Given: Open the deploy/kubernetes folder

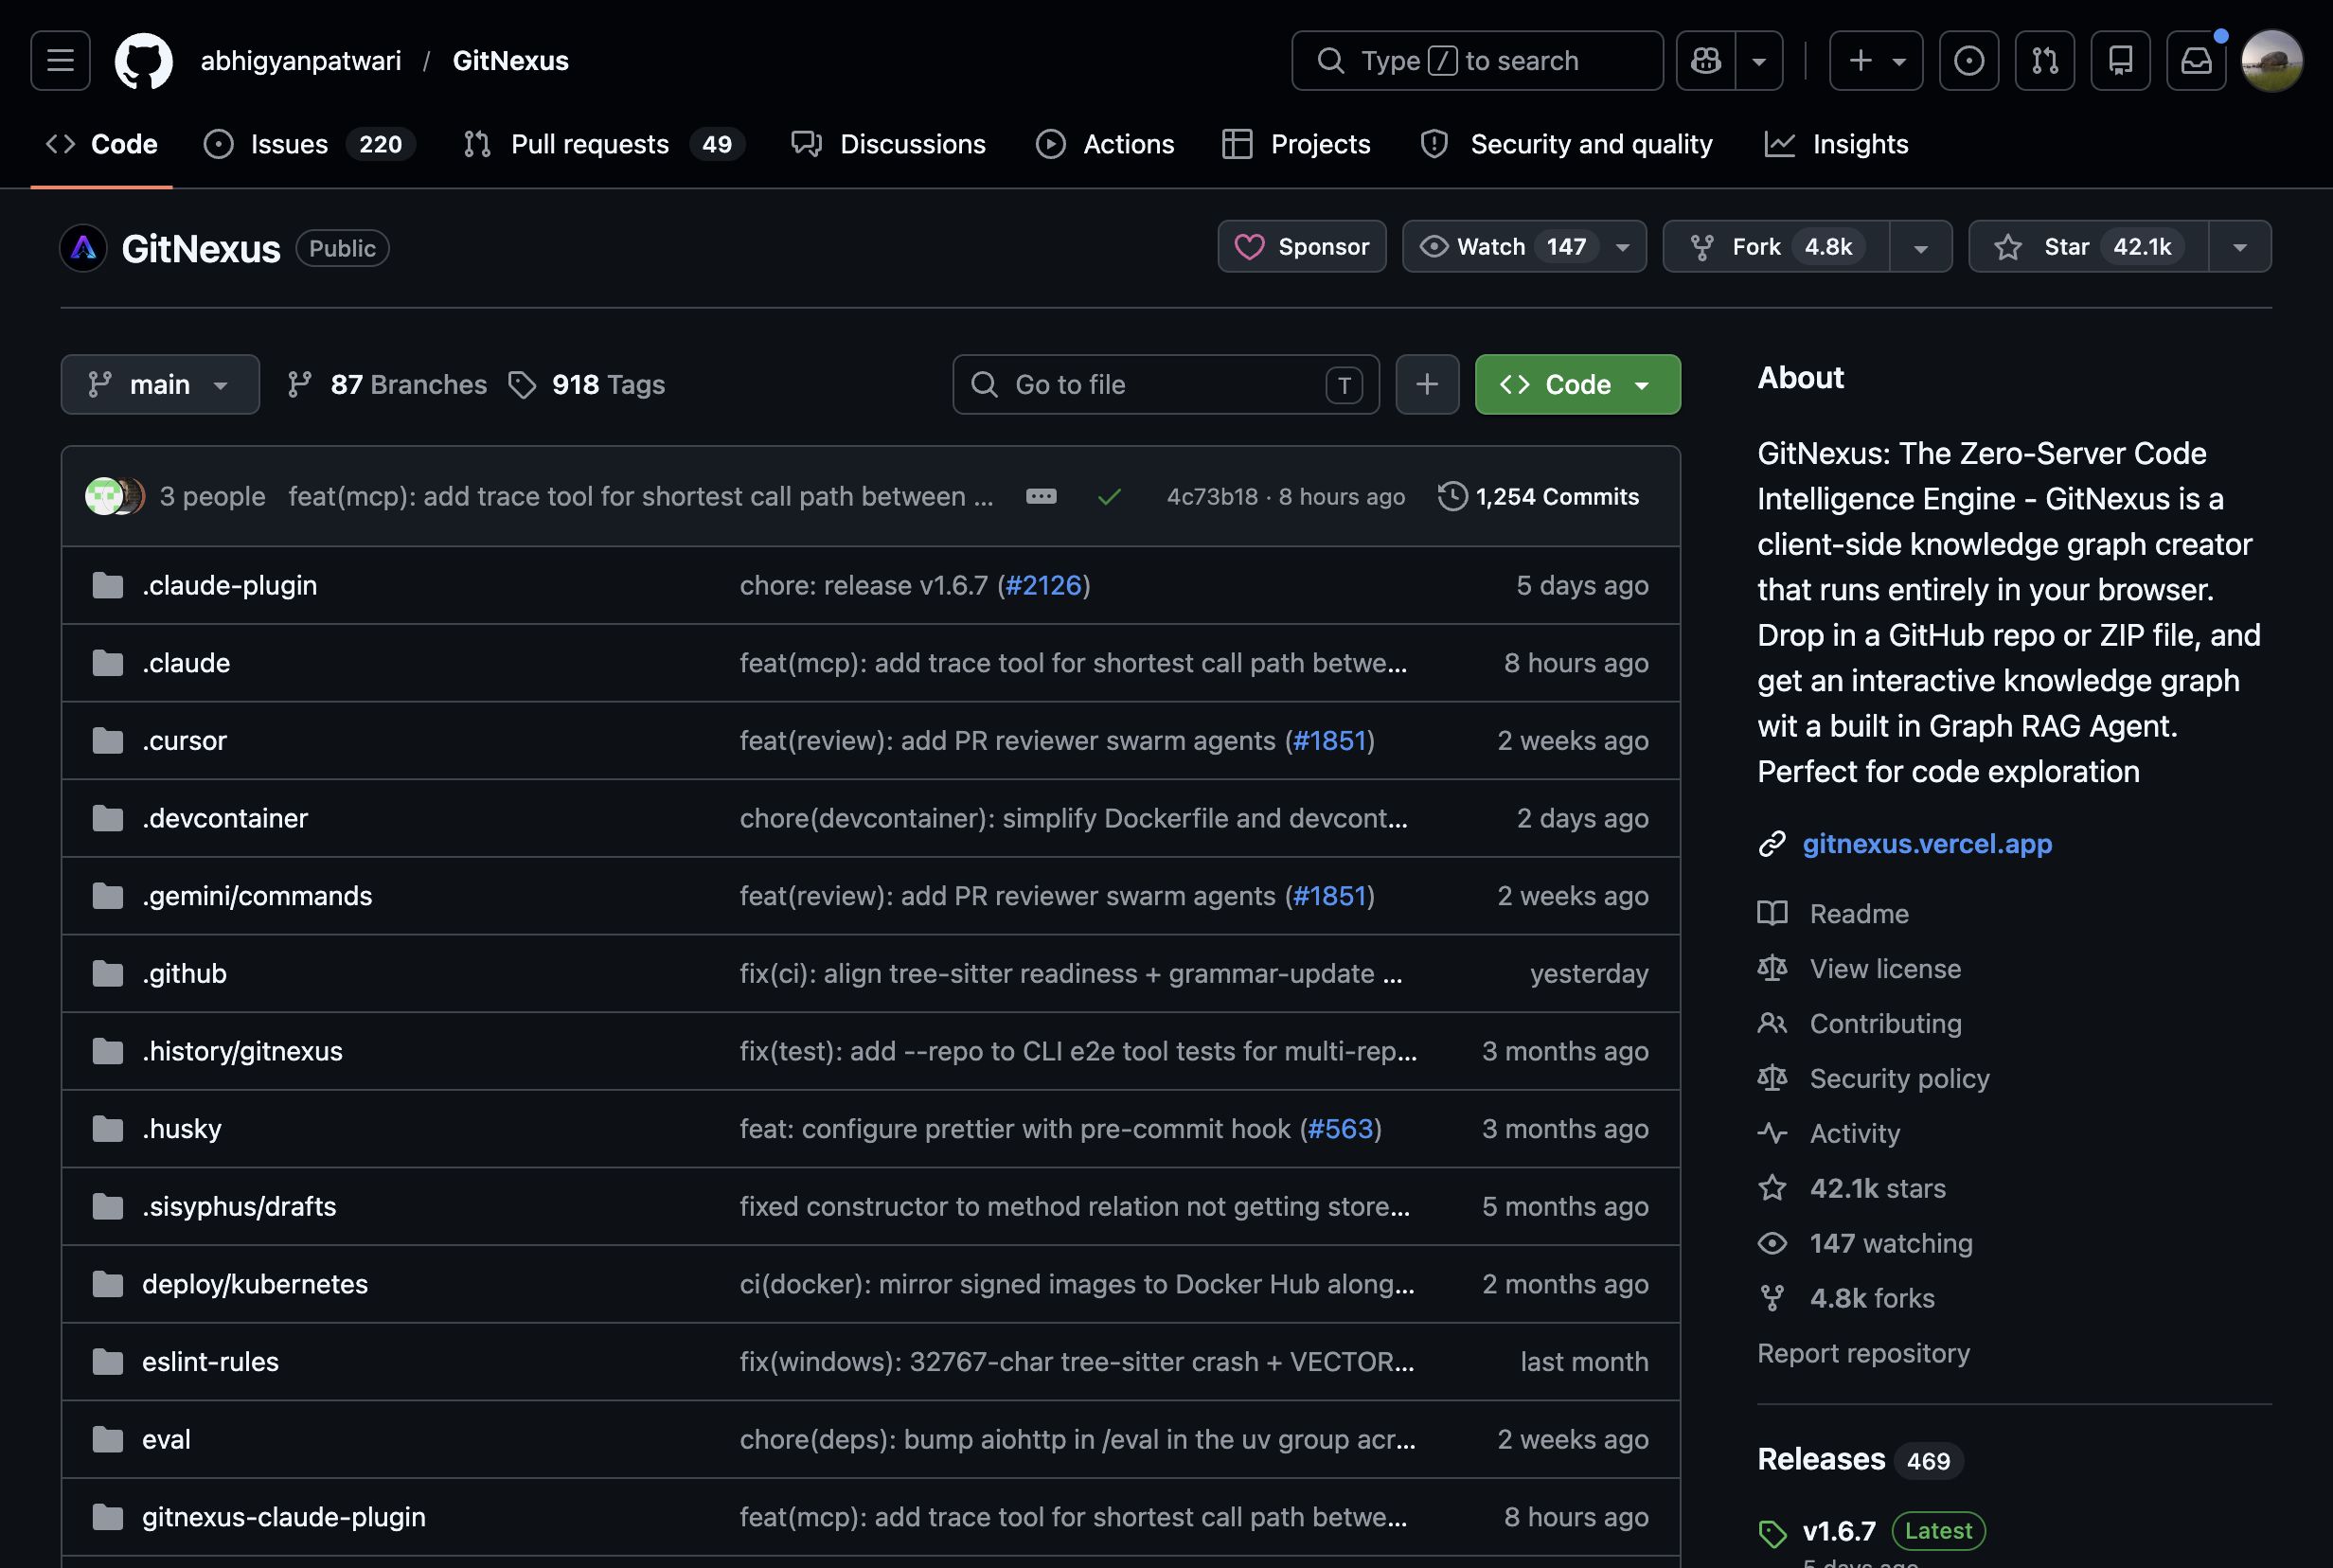Looking at the screenshot, I should (255, 1284).
